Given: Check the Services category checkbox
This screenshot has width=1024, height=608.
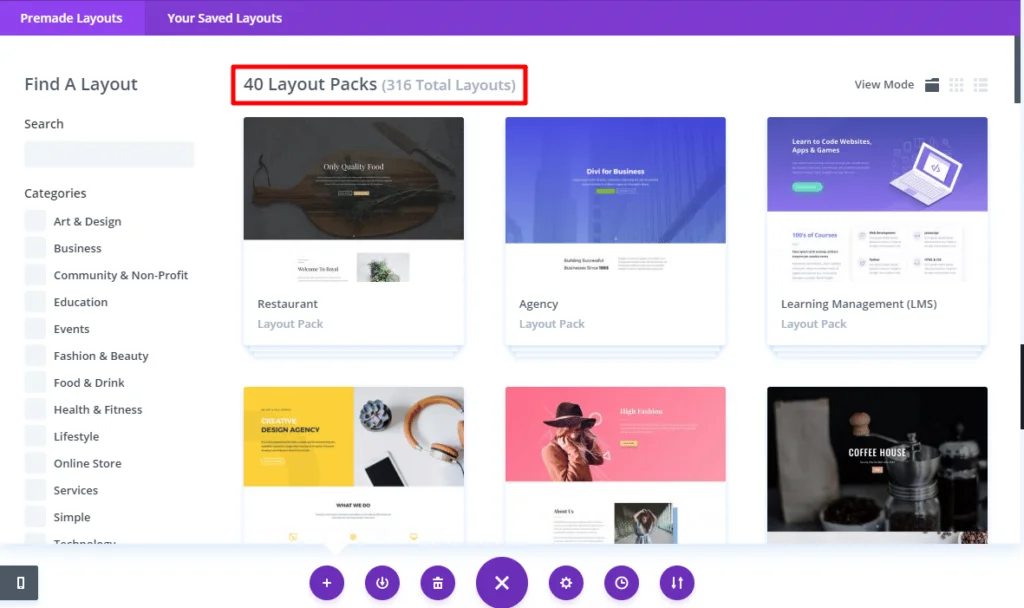Looking at the screenshot, I should point(35,490).
